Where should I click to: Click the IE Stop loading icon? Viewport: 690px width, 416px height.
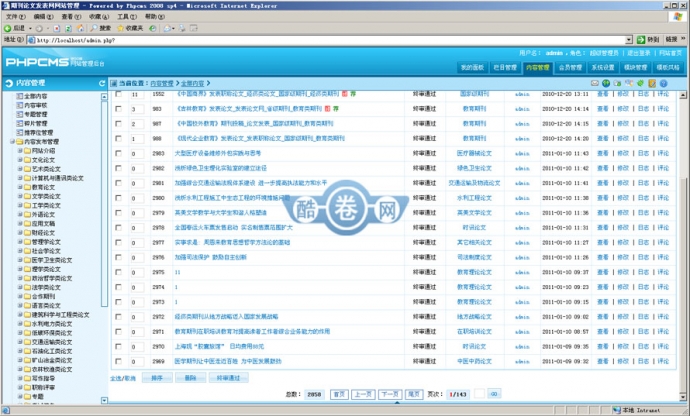coord(57,28)
